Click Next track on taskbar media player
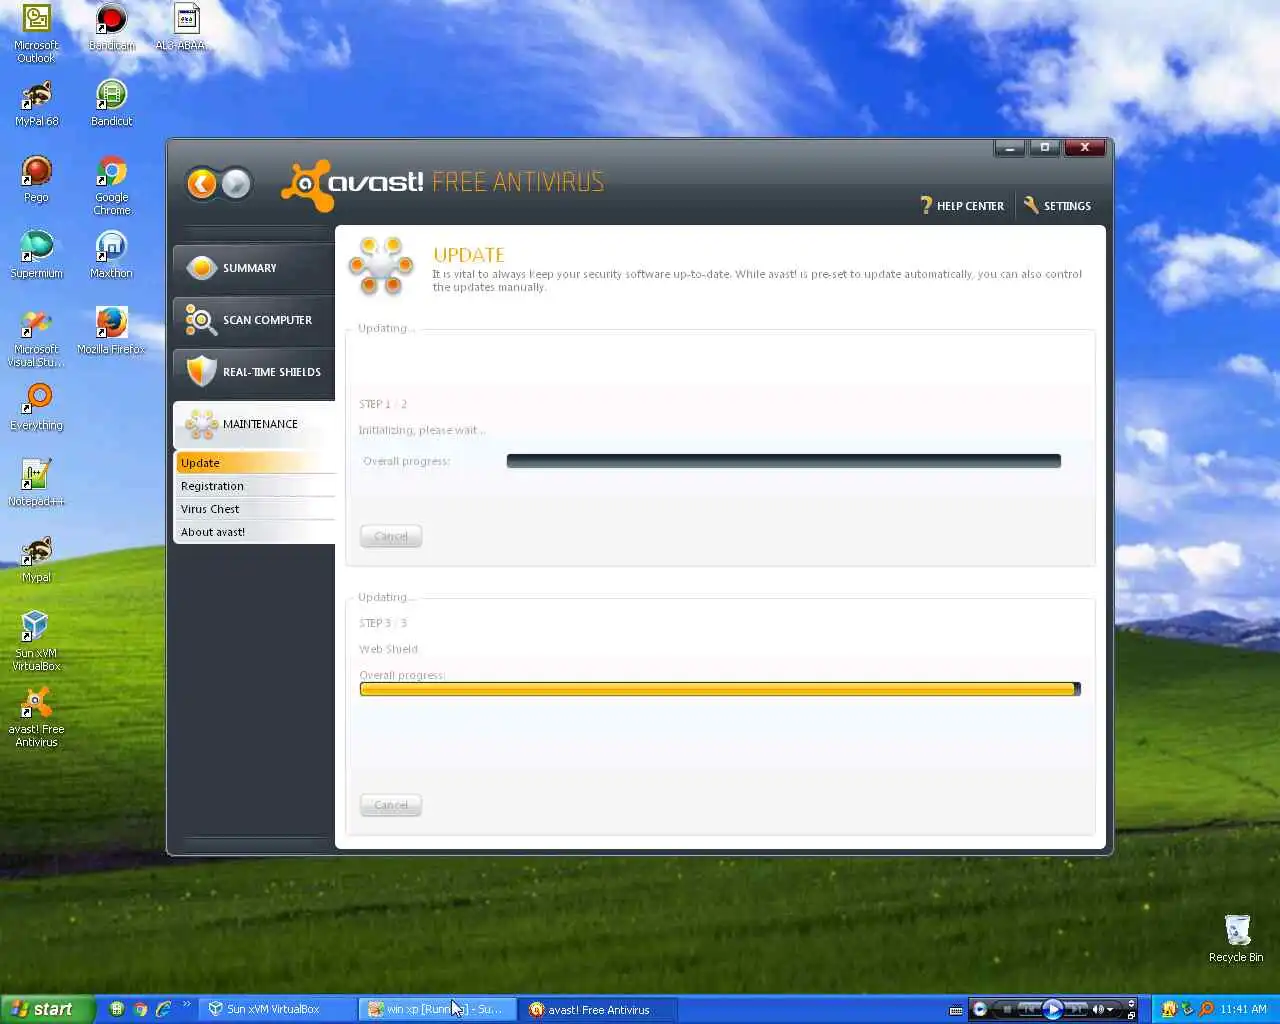1280x1024 pixels. [x=1077, y=1009]
